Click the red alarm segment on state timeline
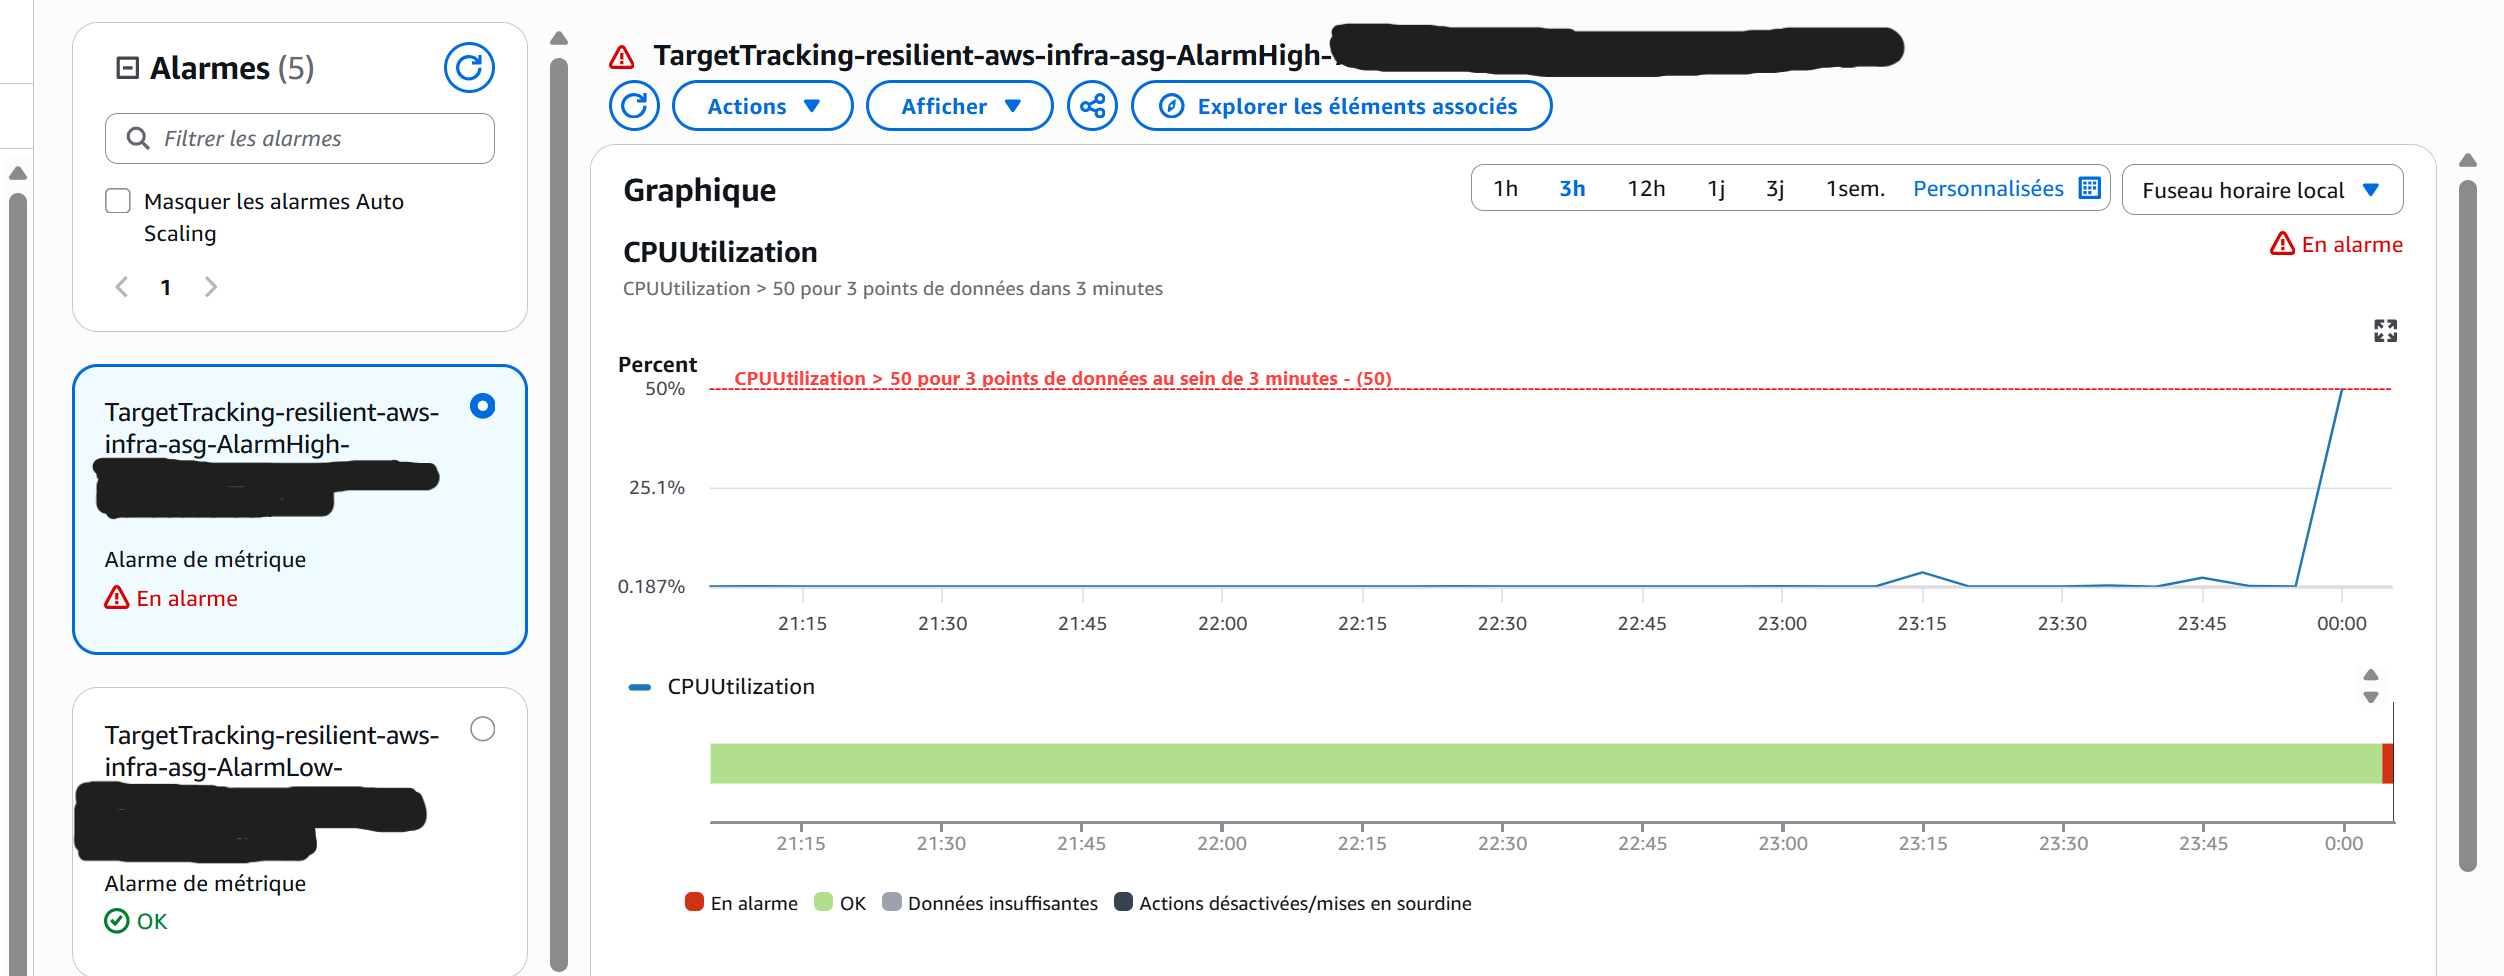 [2388, 764]
